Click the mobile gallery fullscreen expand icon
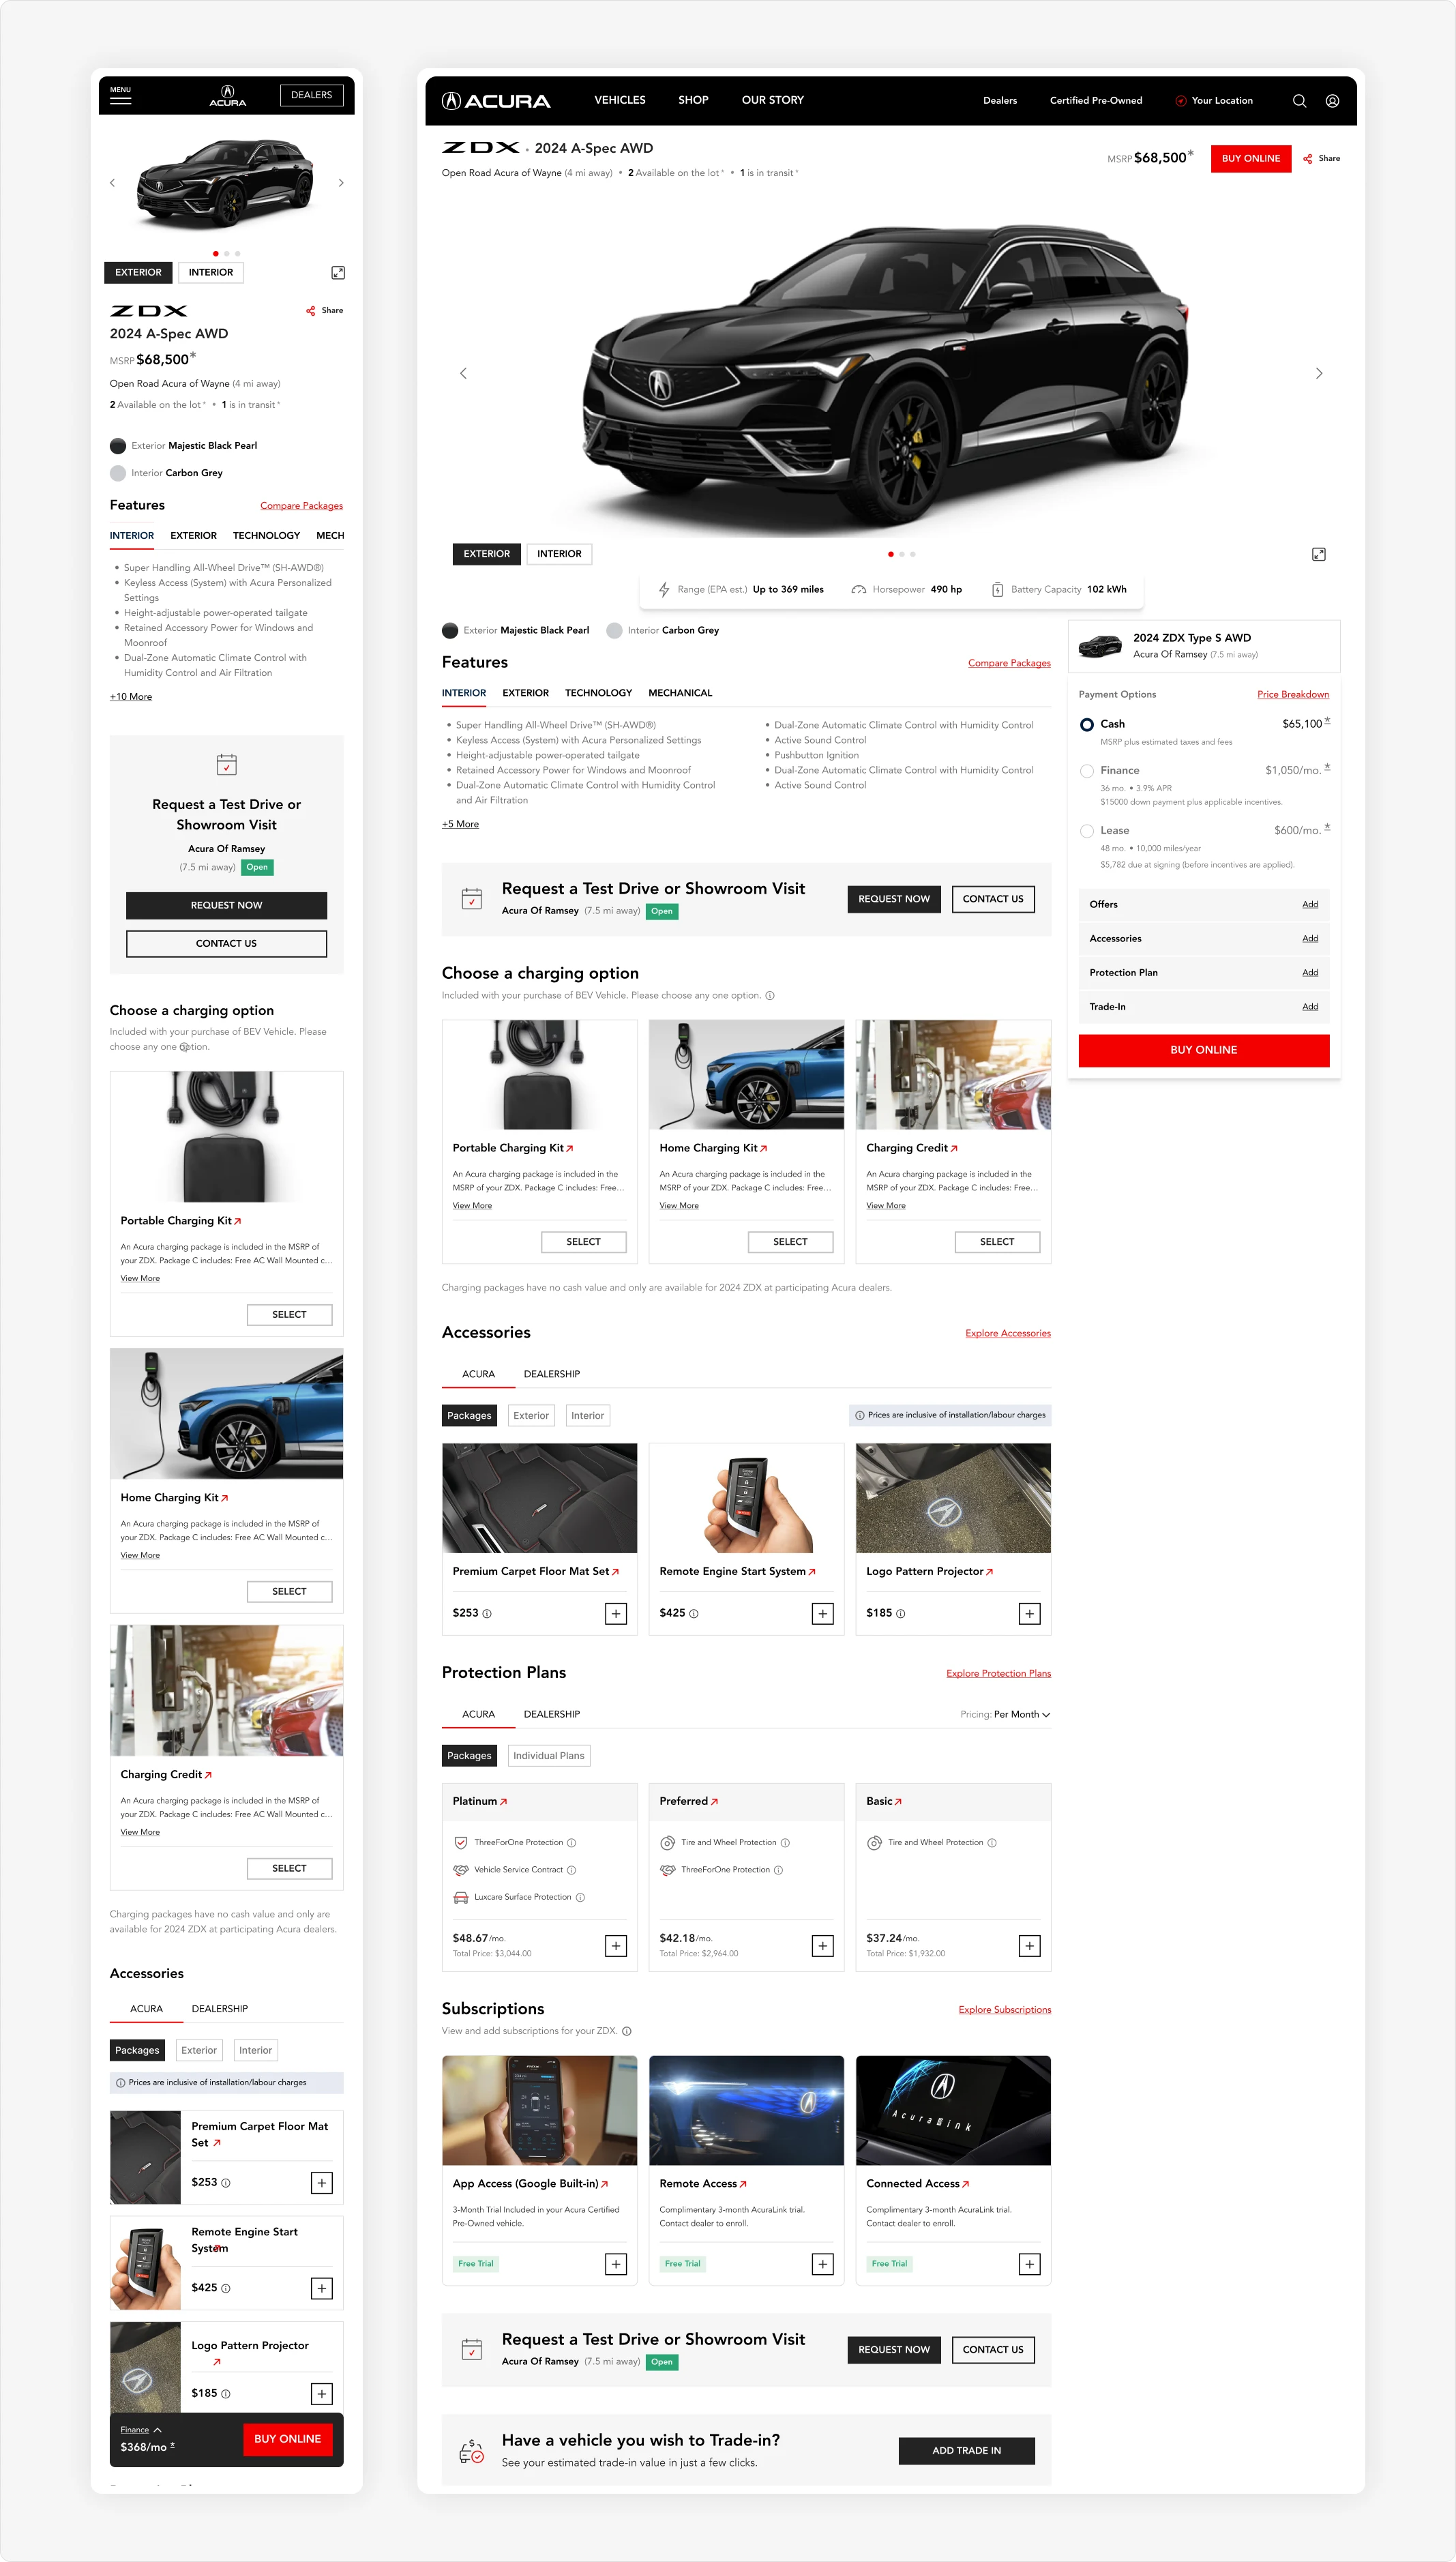This screenshot has width=1456, height=2562. (x=338, y=273)
